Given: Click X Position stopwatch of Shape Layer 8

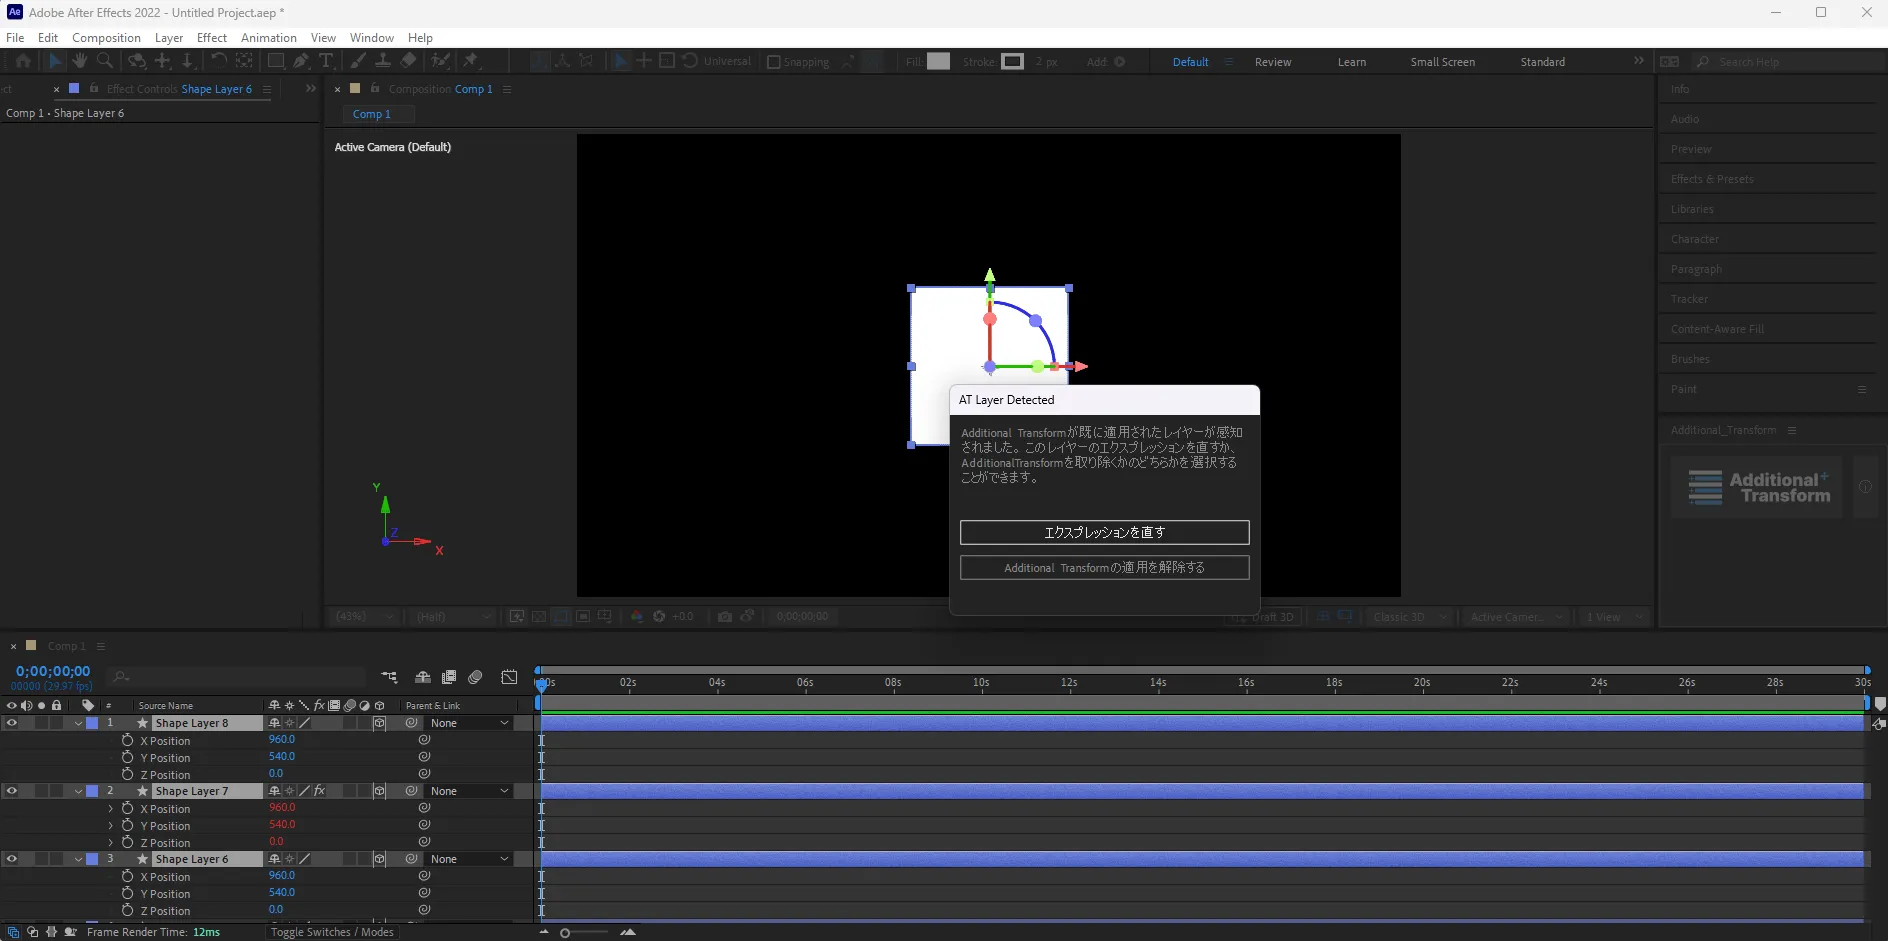Looking at the screenshot, I should click(127, 740).
